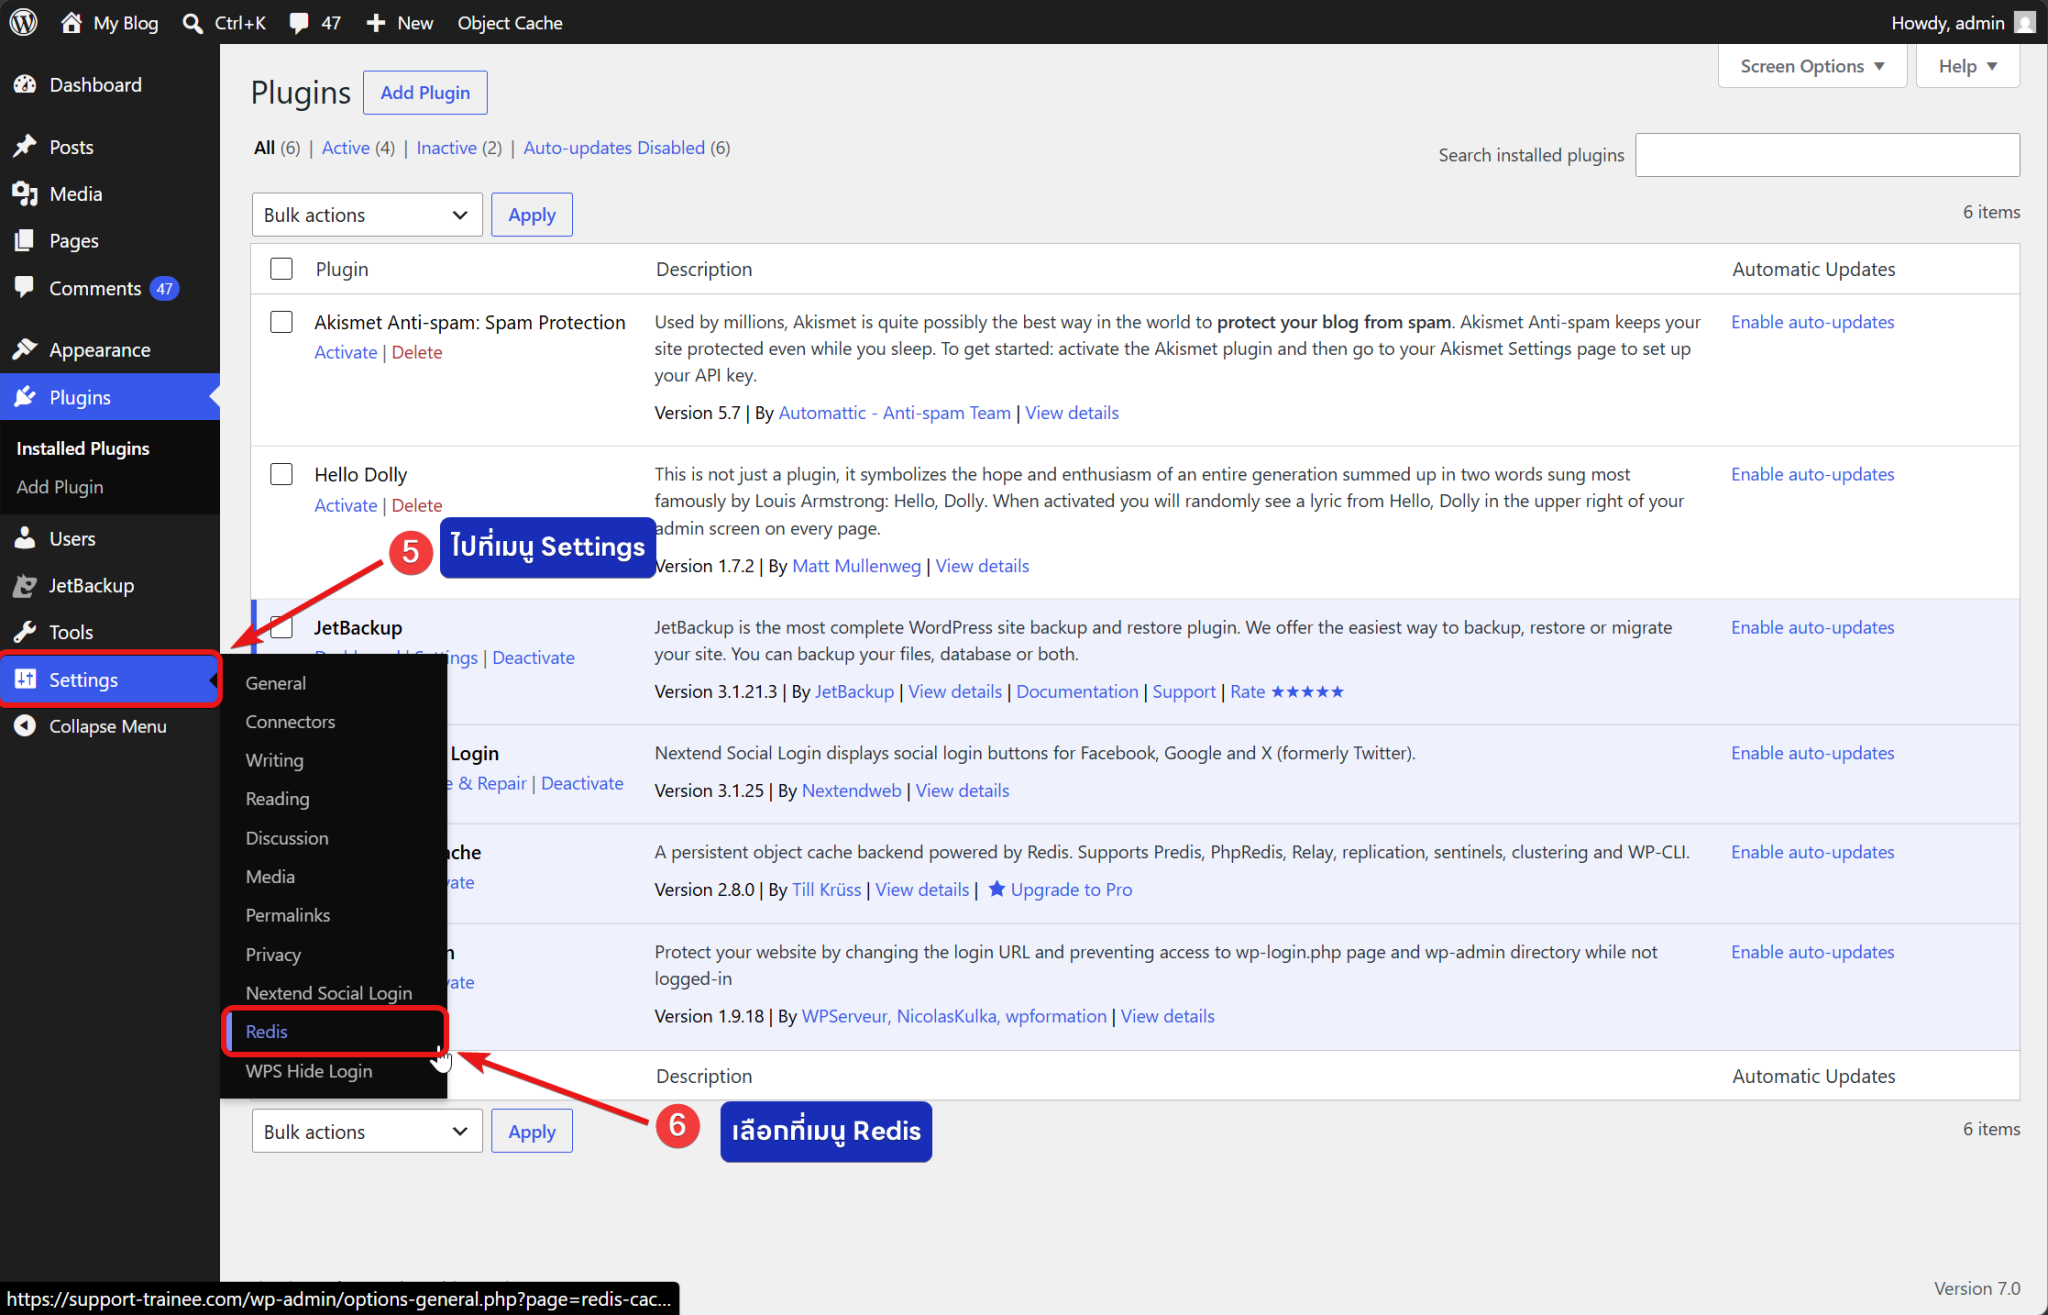Click the Settings sliders icon
The height and width of the screenshot is (1315, 2048).
25,679
